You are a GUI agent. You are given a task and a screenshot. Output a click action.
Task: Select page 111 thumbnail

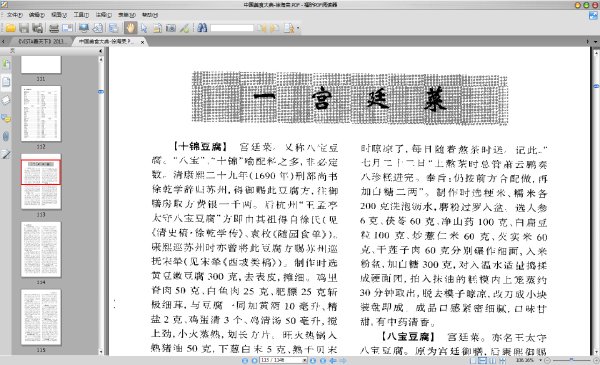[x=41, y=65]
